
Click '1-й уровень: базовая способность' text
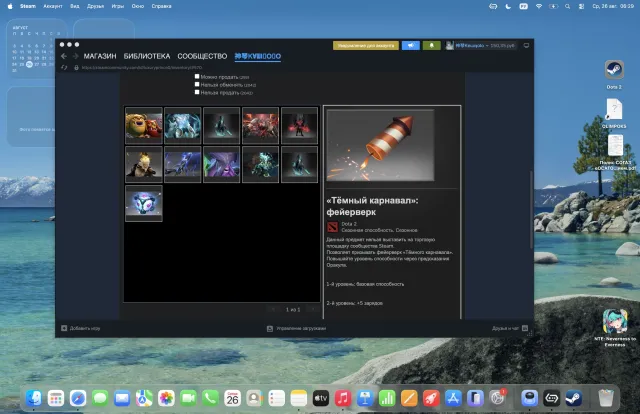pos(365,284)
